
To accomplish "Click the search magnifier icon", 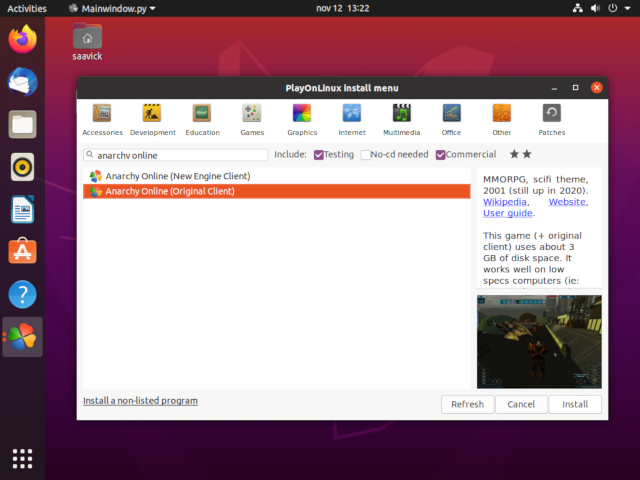I will tap(90, 155).
